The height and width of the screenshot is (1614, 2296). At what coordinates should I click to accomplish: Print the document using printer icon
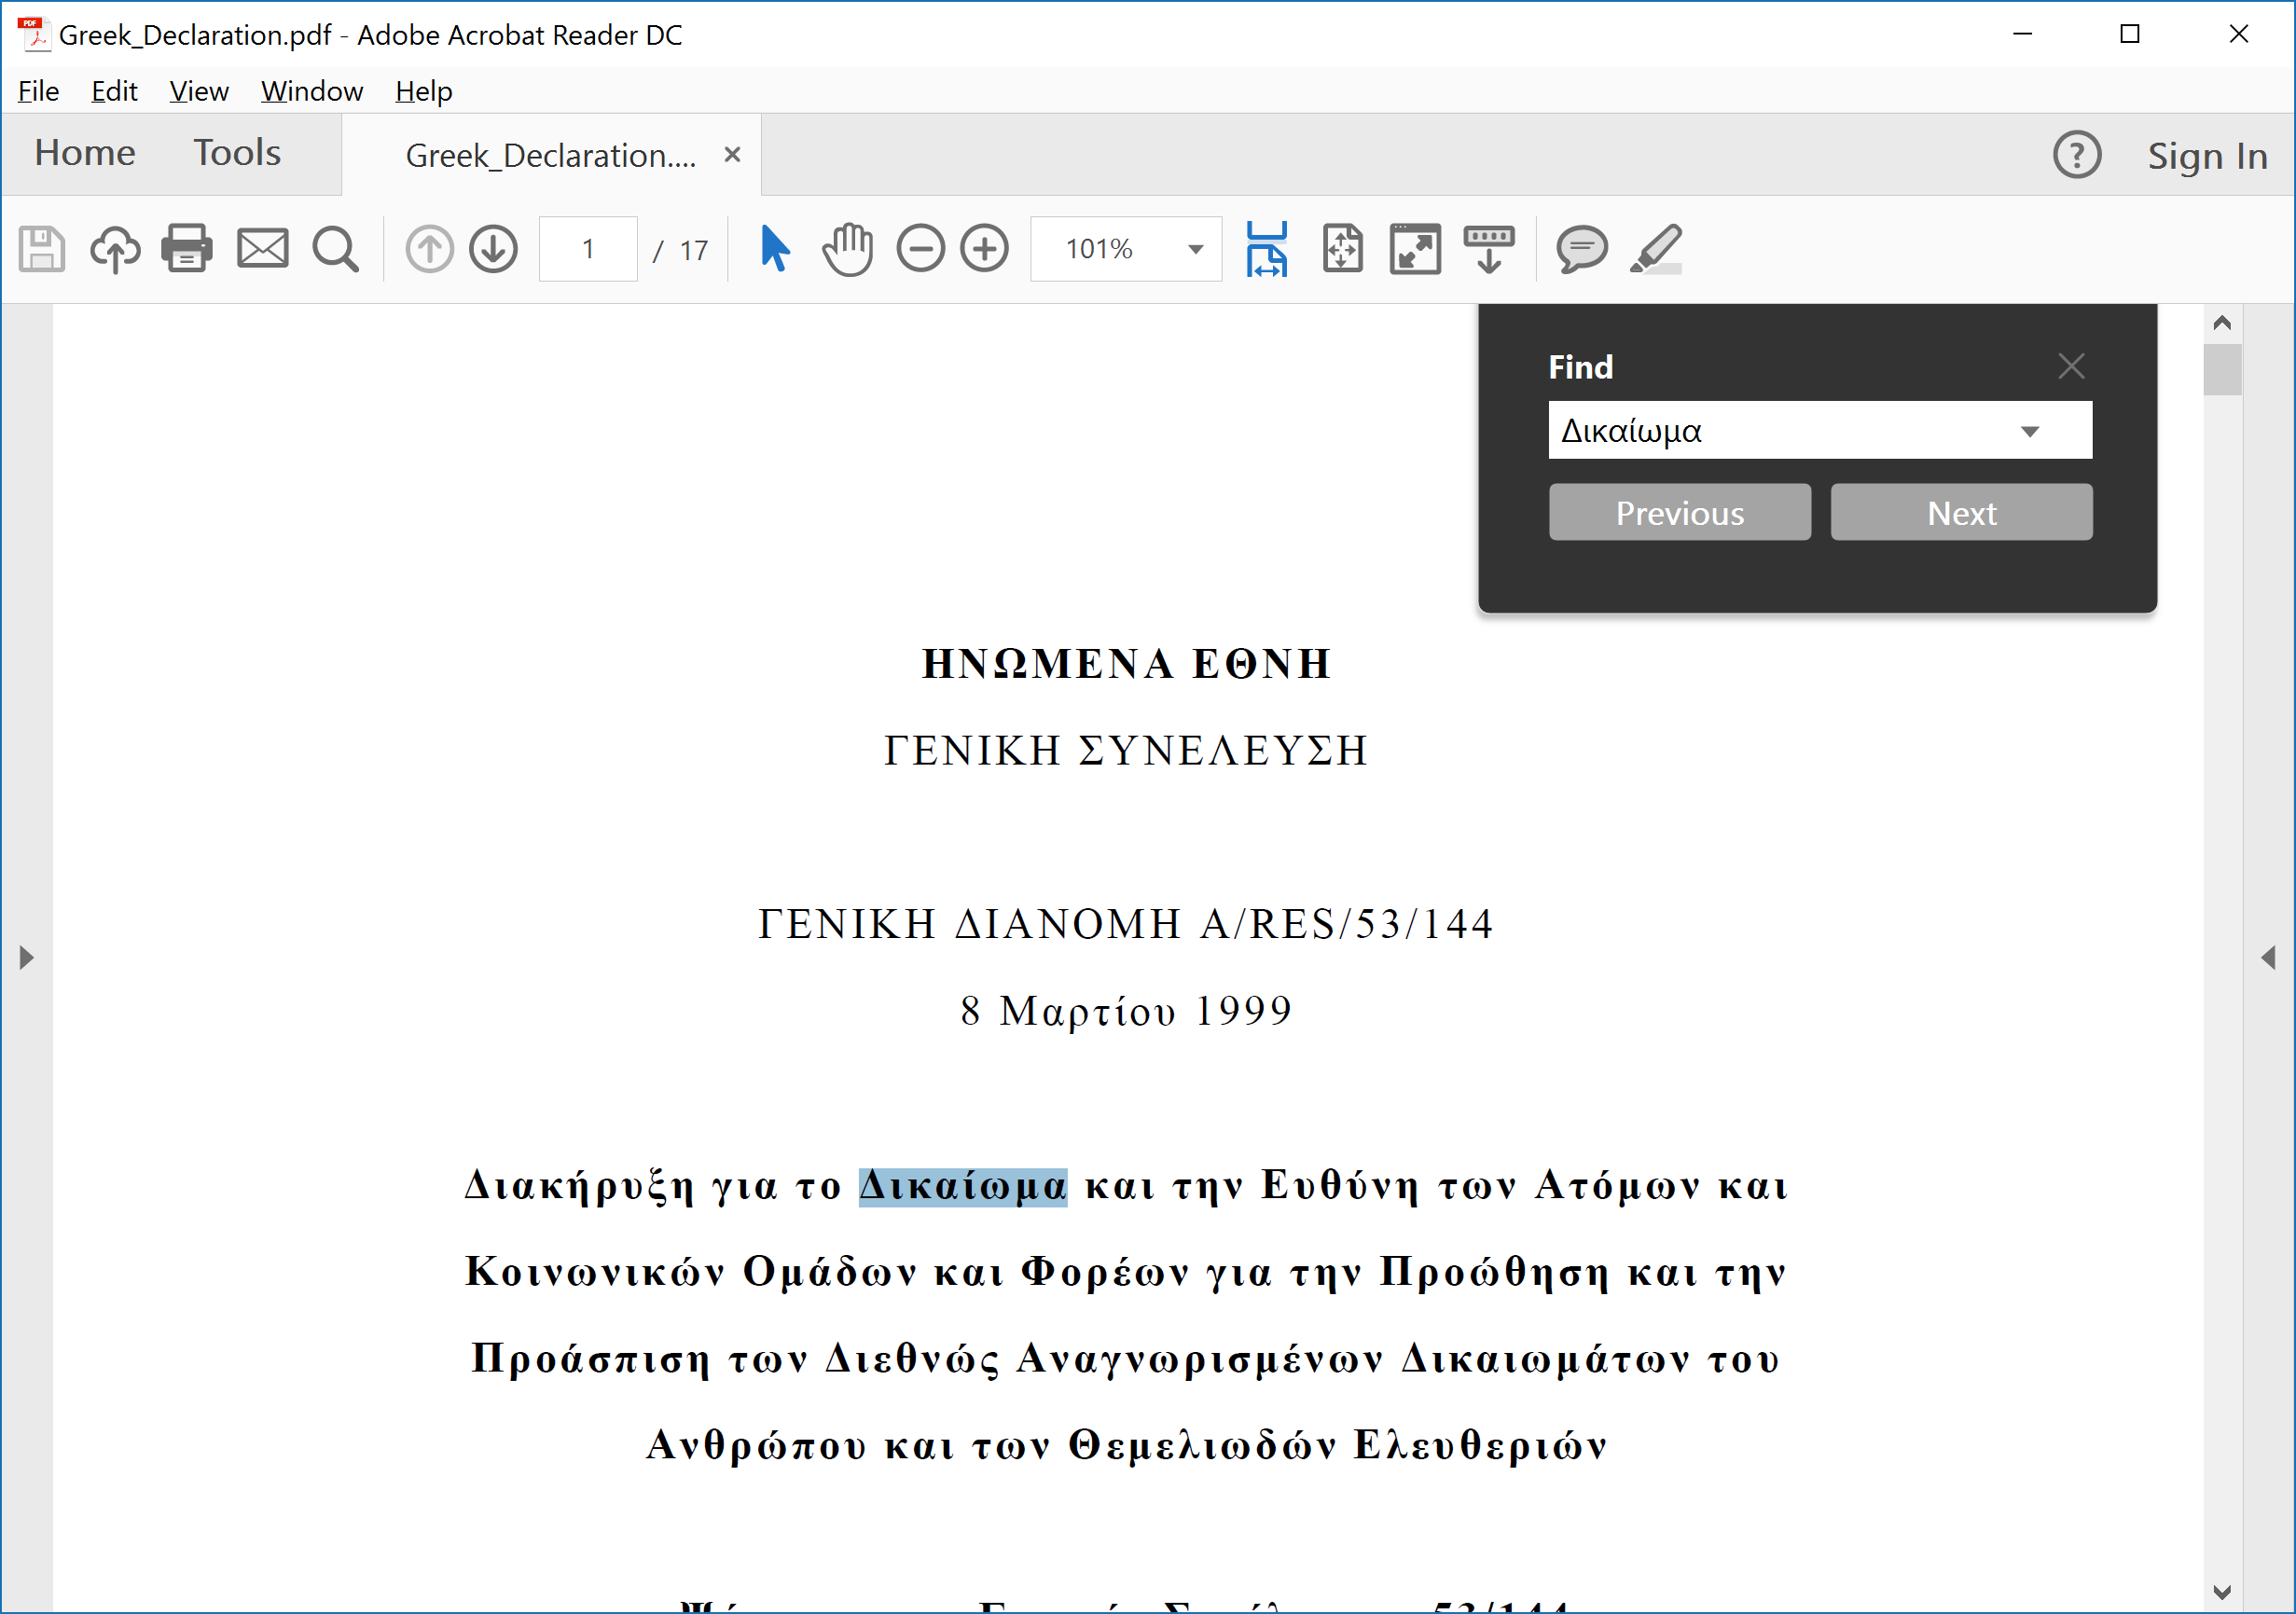[x=187, y=249]
